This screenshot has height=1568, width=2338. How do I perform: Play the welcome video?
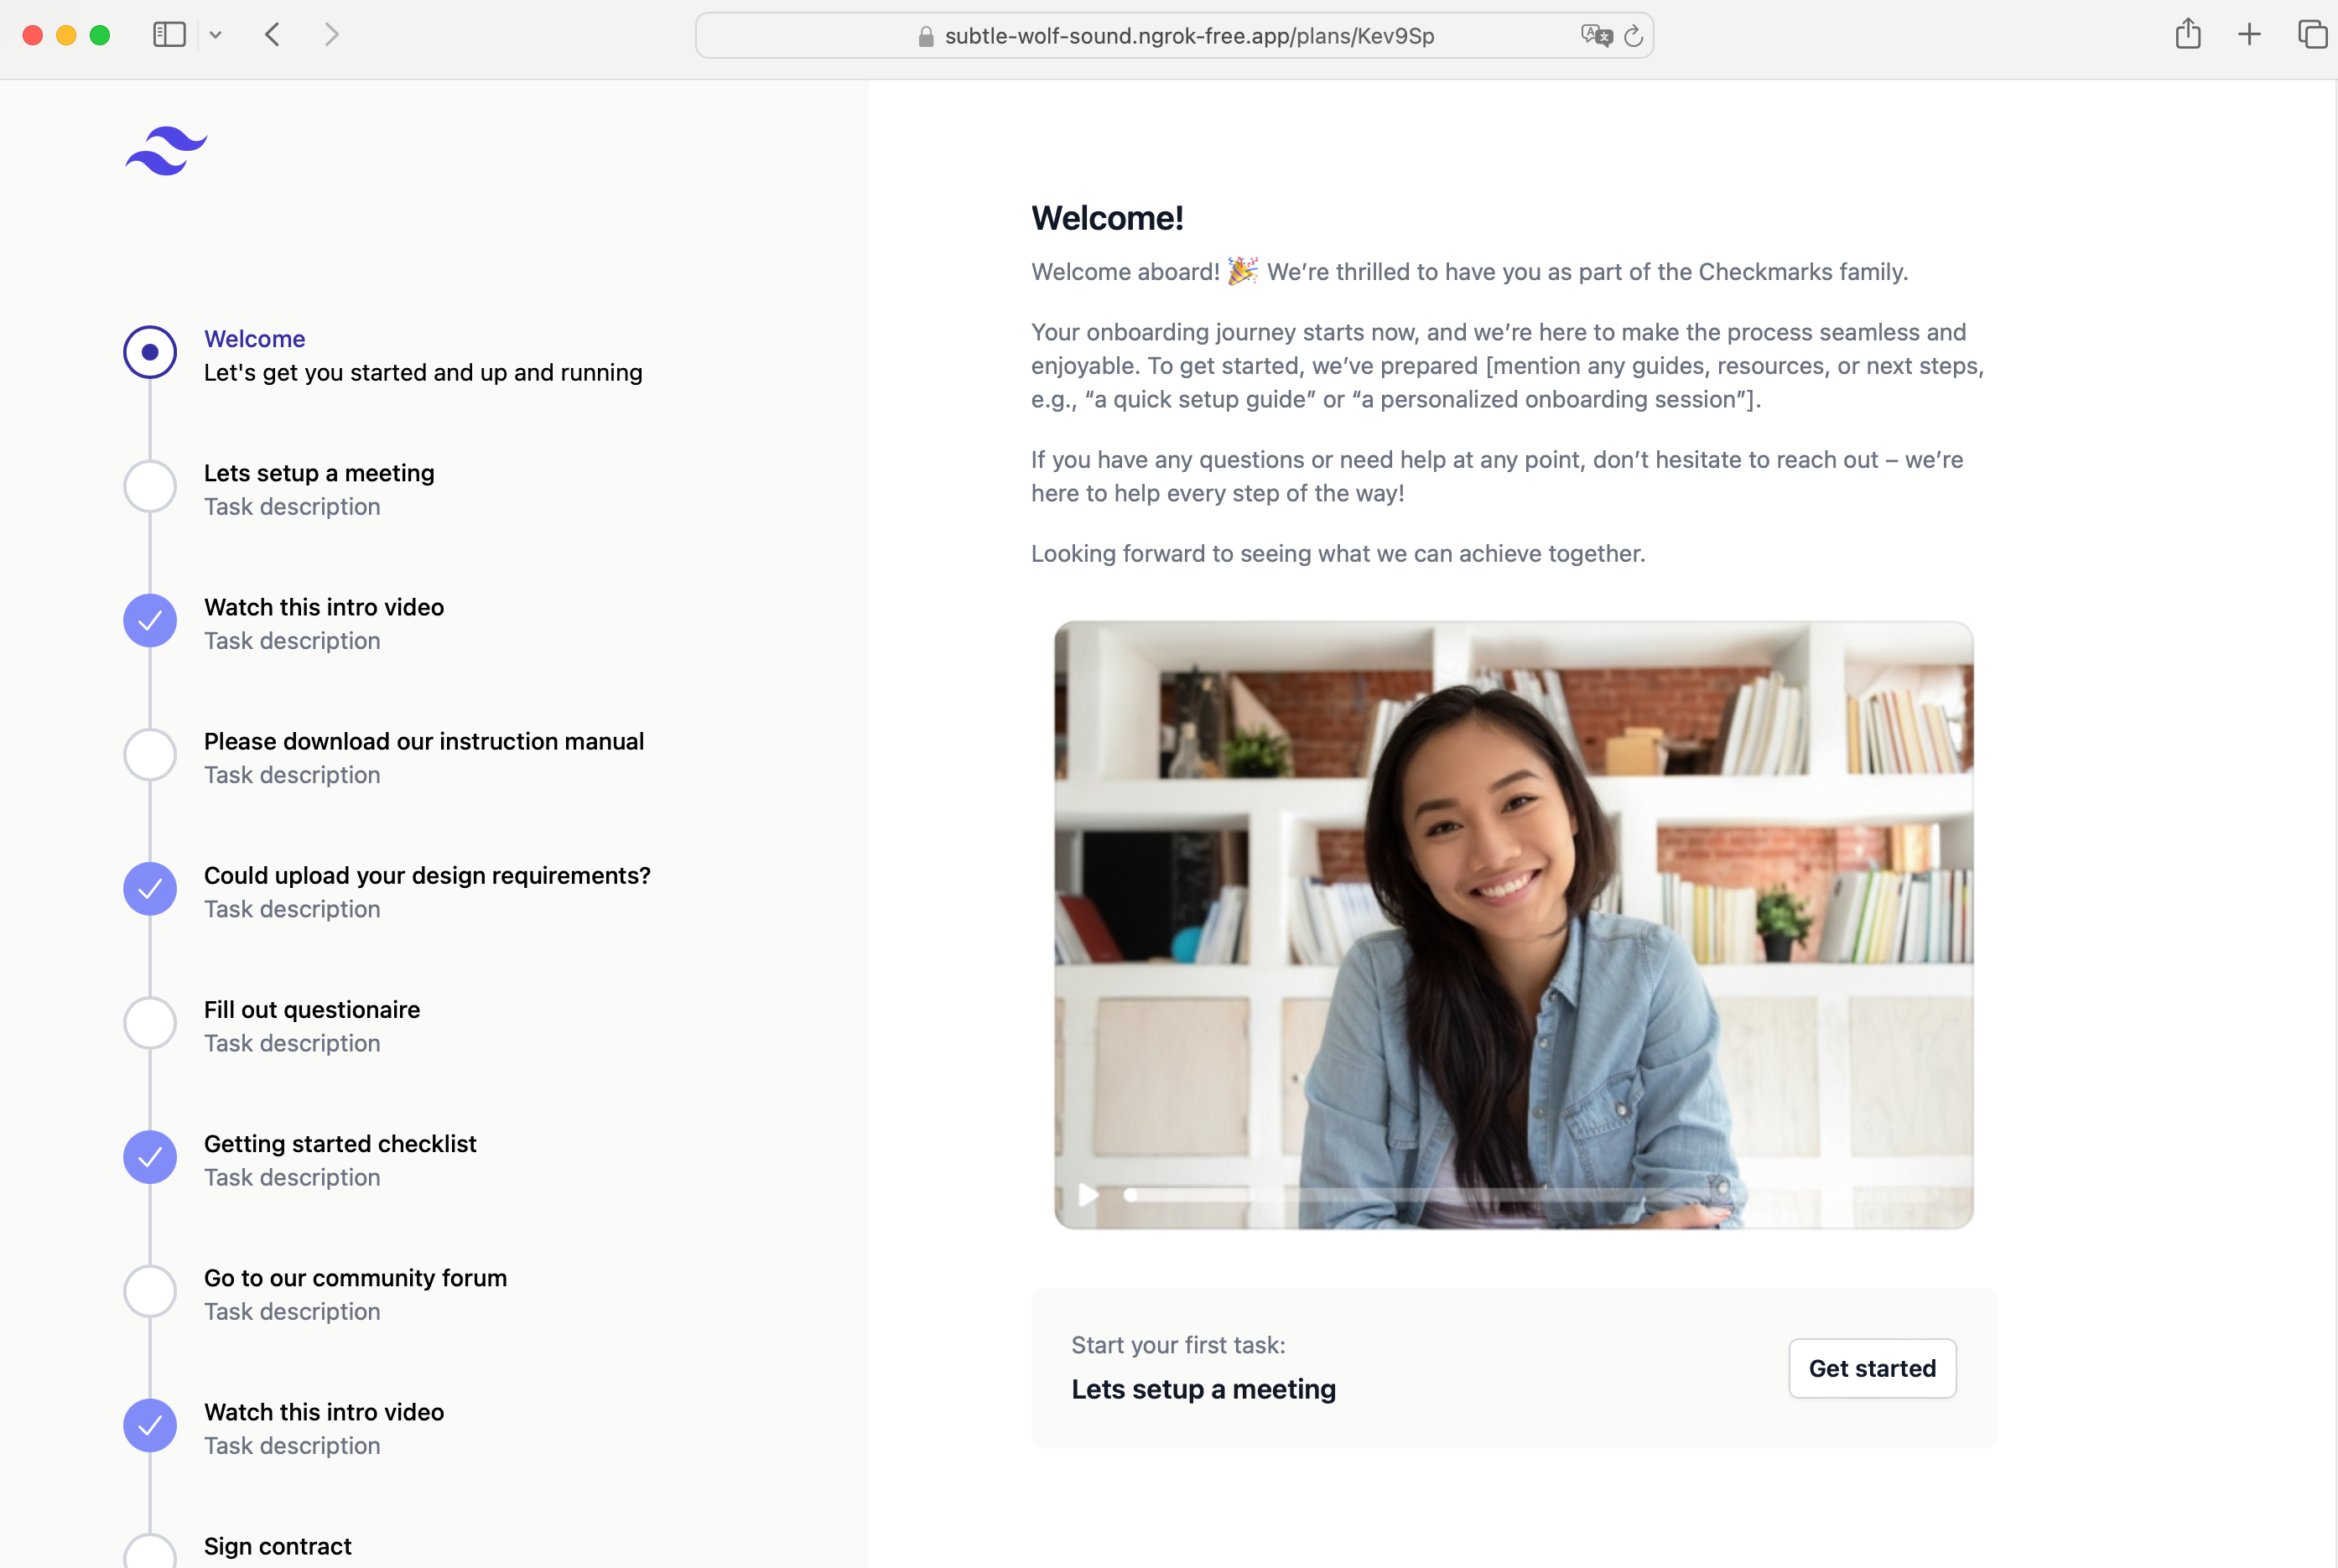click(x=1088, y=1194)
